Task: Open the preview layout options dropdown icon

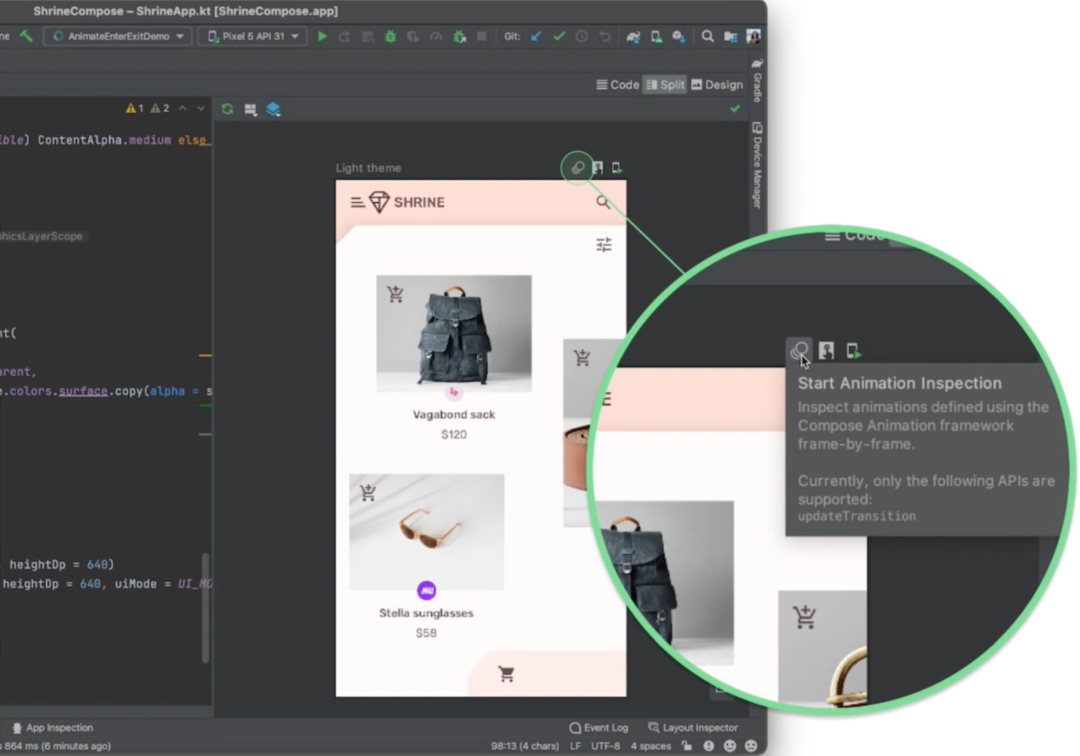Action: [251, 109]
